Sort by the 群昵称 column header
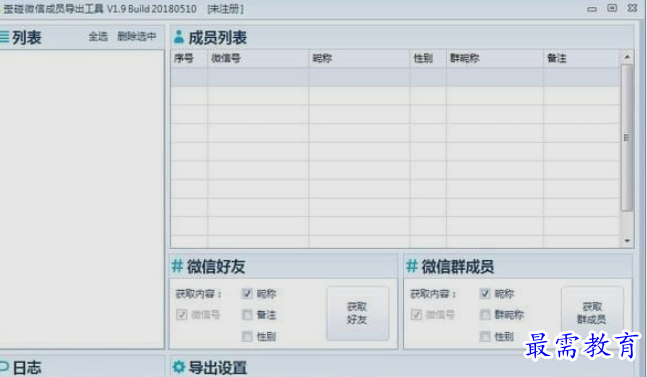647x377 pixels. pyautogui.click(x=495, y=59)
